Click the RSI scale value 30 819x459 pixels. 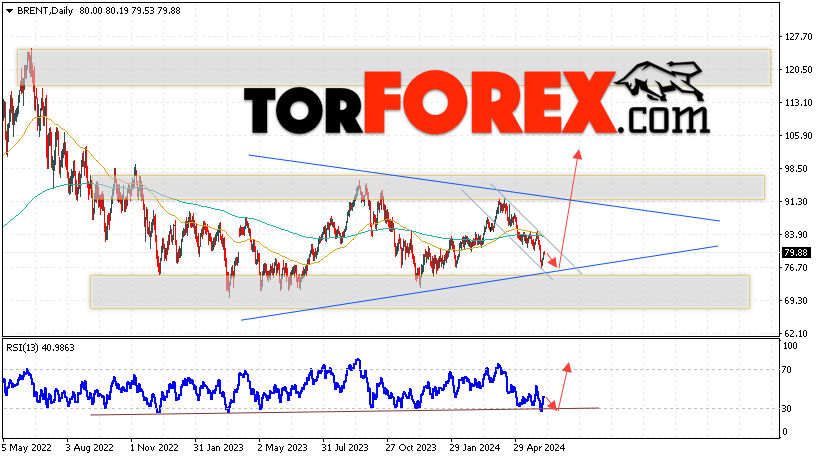click(787, 409)
